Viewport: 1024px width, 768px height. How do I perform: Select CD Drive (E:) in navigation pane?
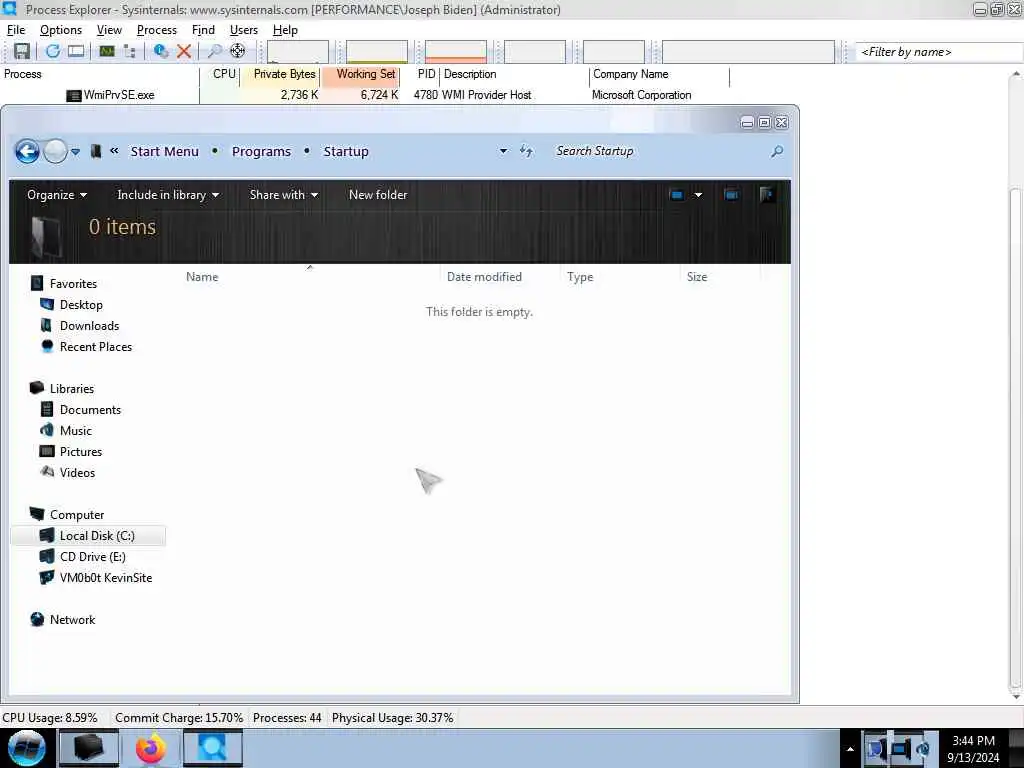point(93,557)
